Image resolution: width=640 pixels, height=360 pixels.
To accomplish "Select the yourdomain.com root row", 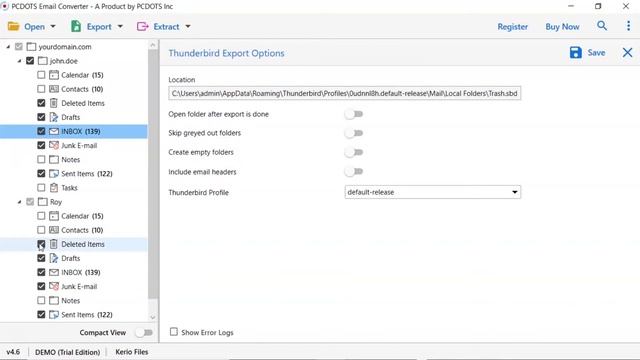I will [73, 47].
